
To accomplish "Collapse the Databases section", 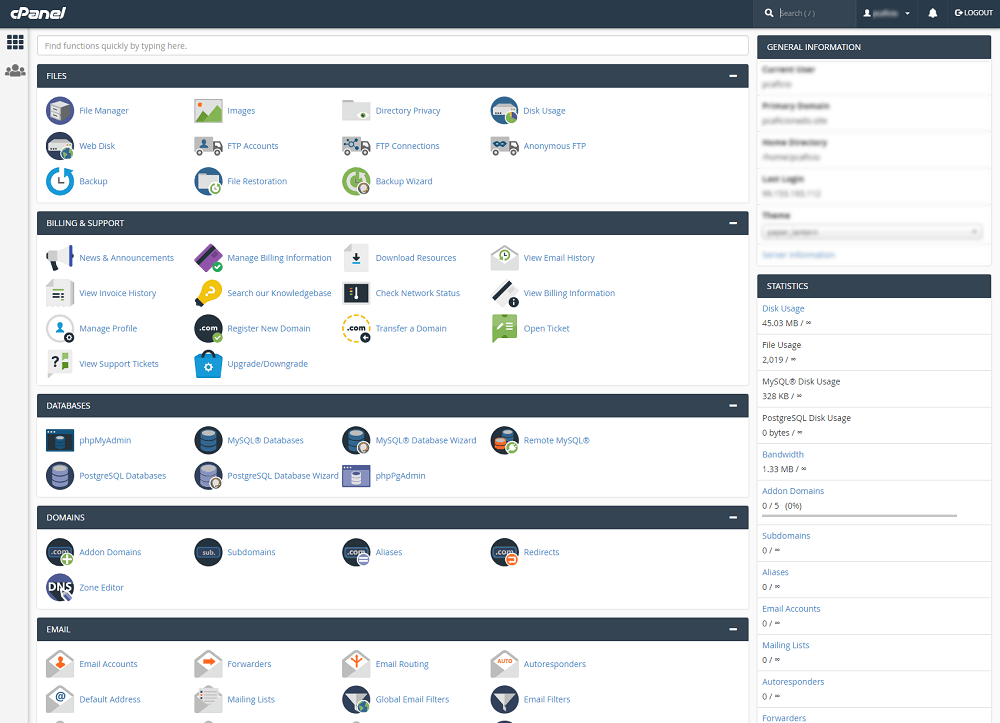I will pos(733,405).
